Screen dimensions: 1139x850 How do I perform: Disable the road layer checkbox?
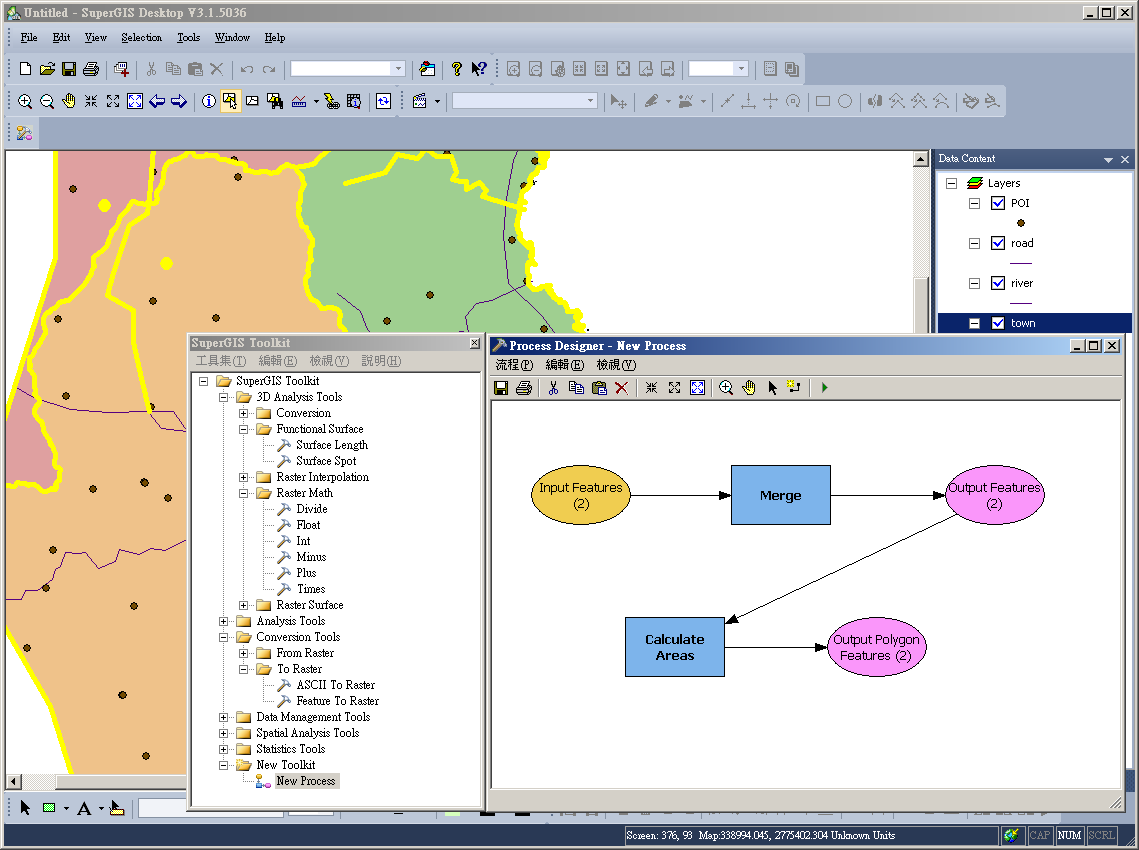pos(997,243)
